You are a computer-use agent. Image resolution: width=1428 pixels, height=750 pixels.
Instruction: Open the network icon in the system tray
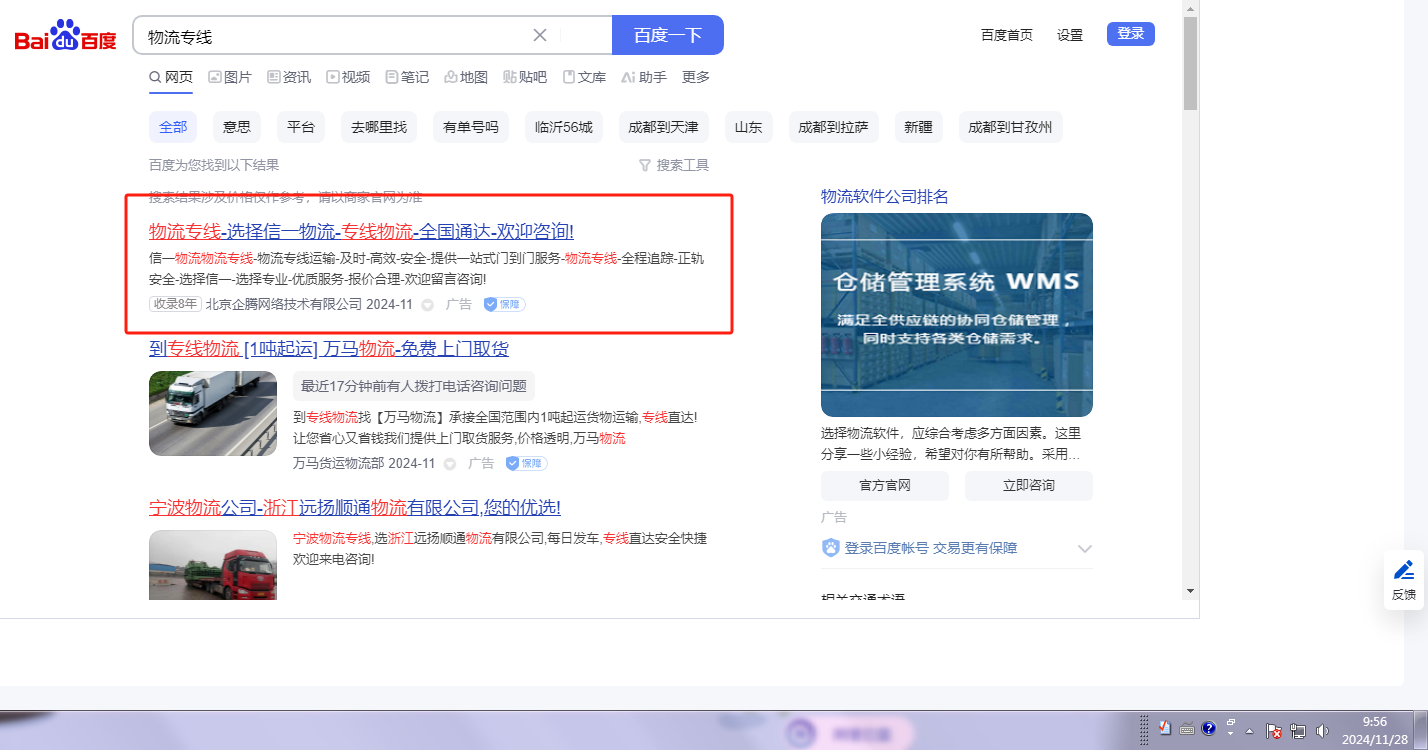(x=1298, y=730)
